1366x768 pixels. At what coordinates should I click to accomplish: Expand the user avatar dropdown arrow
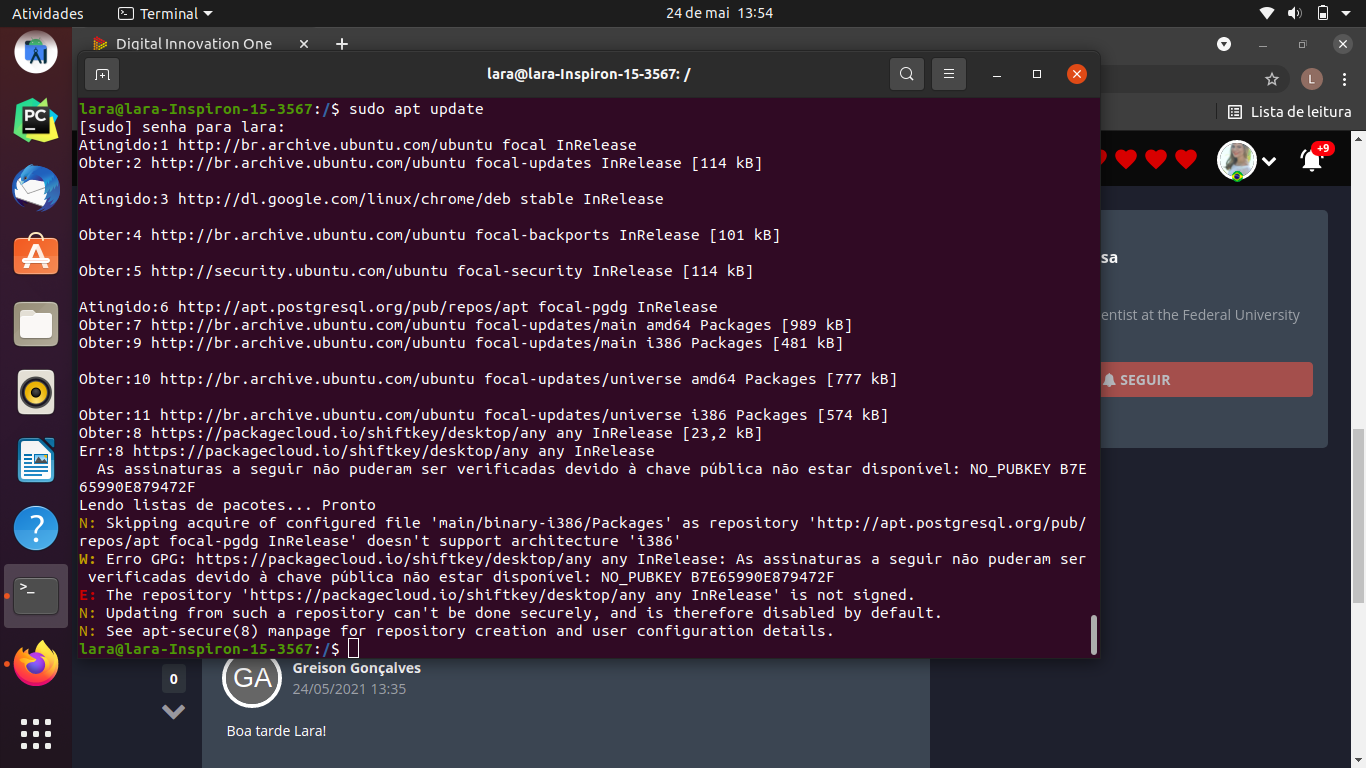[x=1269, y=161]
